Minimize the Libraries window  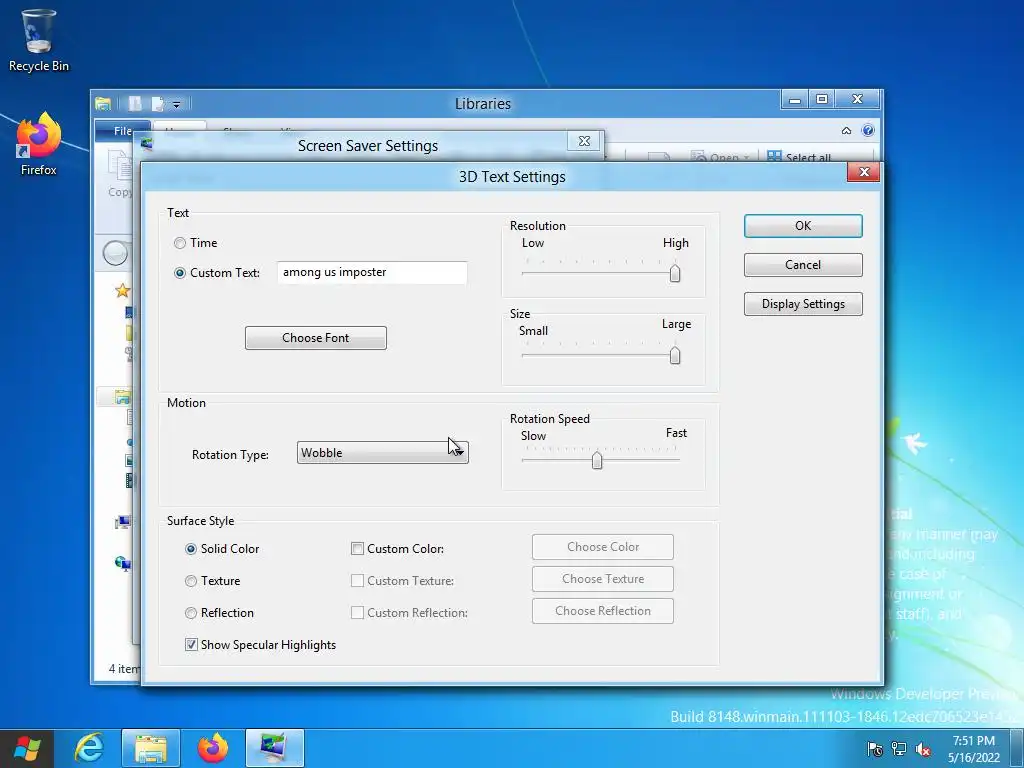point(795,99)
